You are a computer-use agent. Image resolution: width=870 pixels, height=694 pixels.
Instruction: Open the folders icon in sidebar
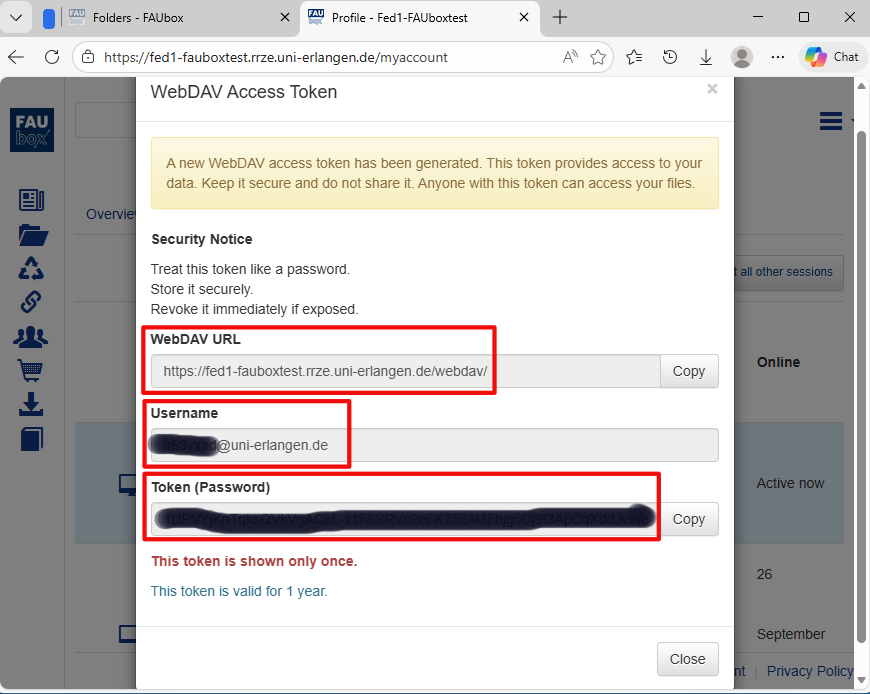[x=32, y=235]
